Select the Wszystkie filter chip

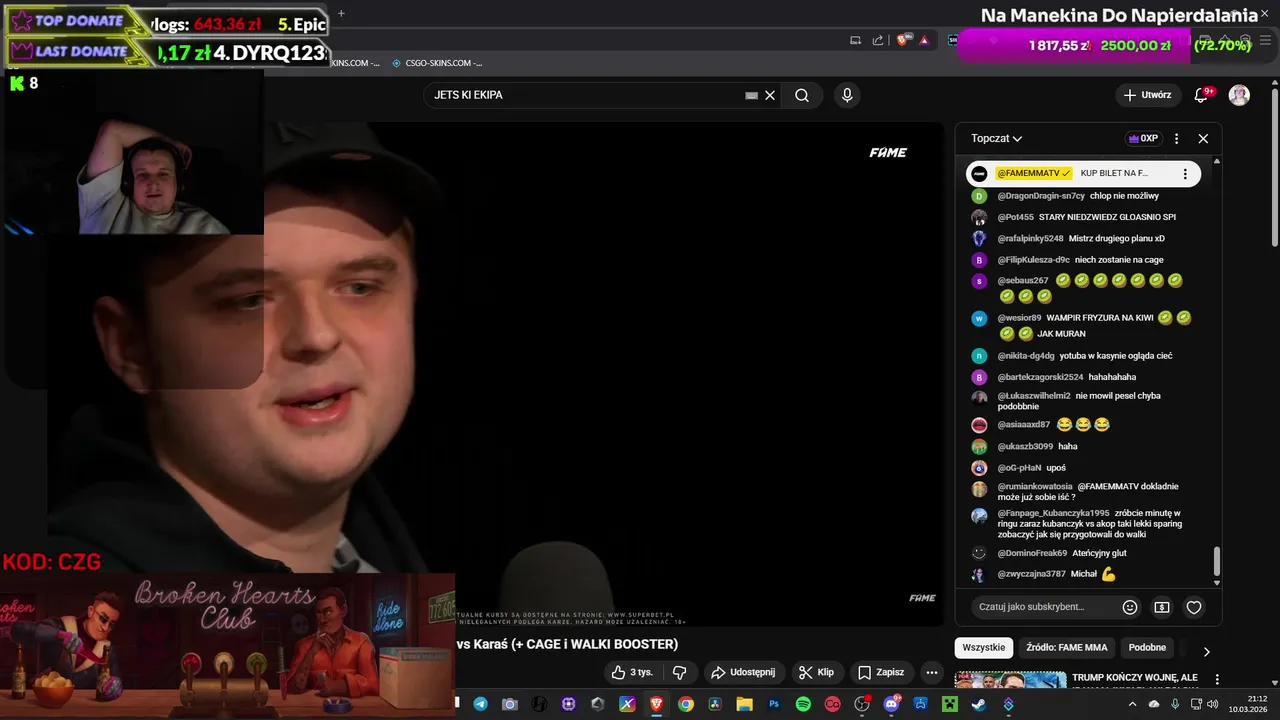[x=984, y=647]
